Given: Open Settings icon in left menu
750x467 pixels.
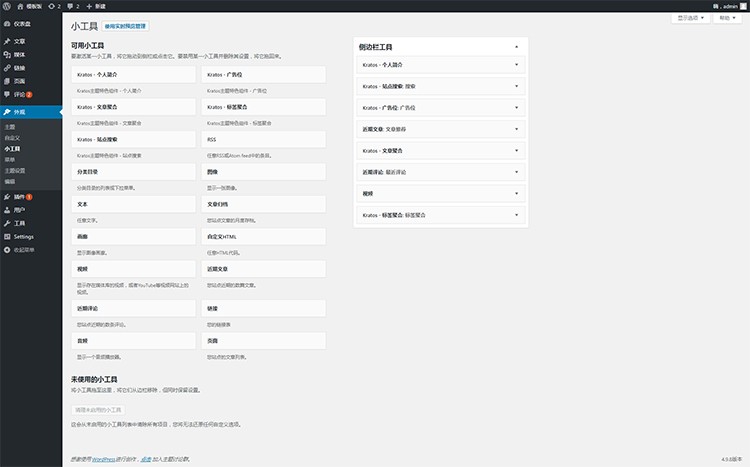Looking at the screenshot, I should tap(7, 236).
